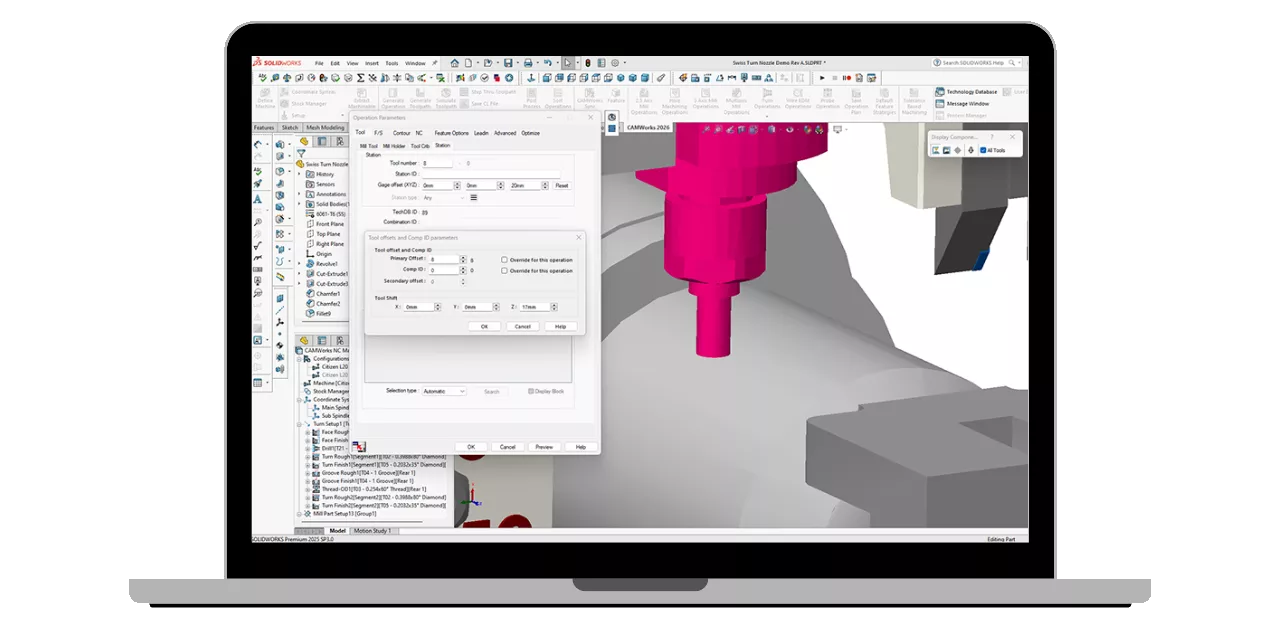Save the part with the floppy disk icon
The image size is (1280, 628).
coord(508,63)
